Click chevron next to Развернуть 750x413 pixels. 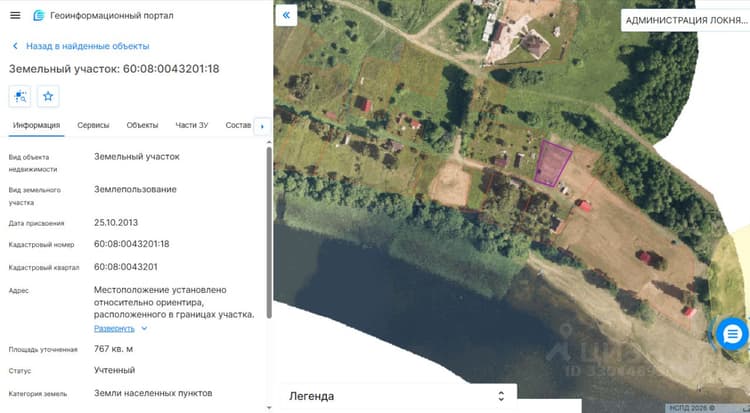pos(144,328)
